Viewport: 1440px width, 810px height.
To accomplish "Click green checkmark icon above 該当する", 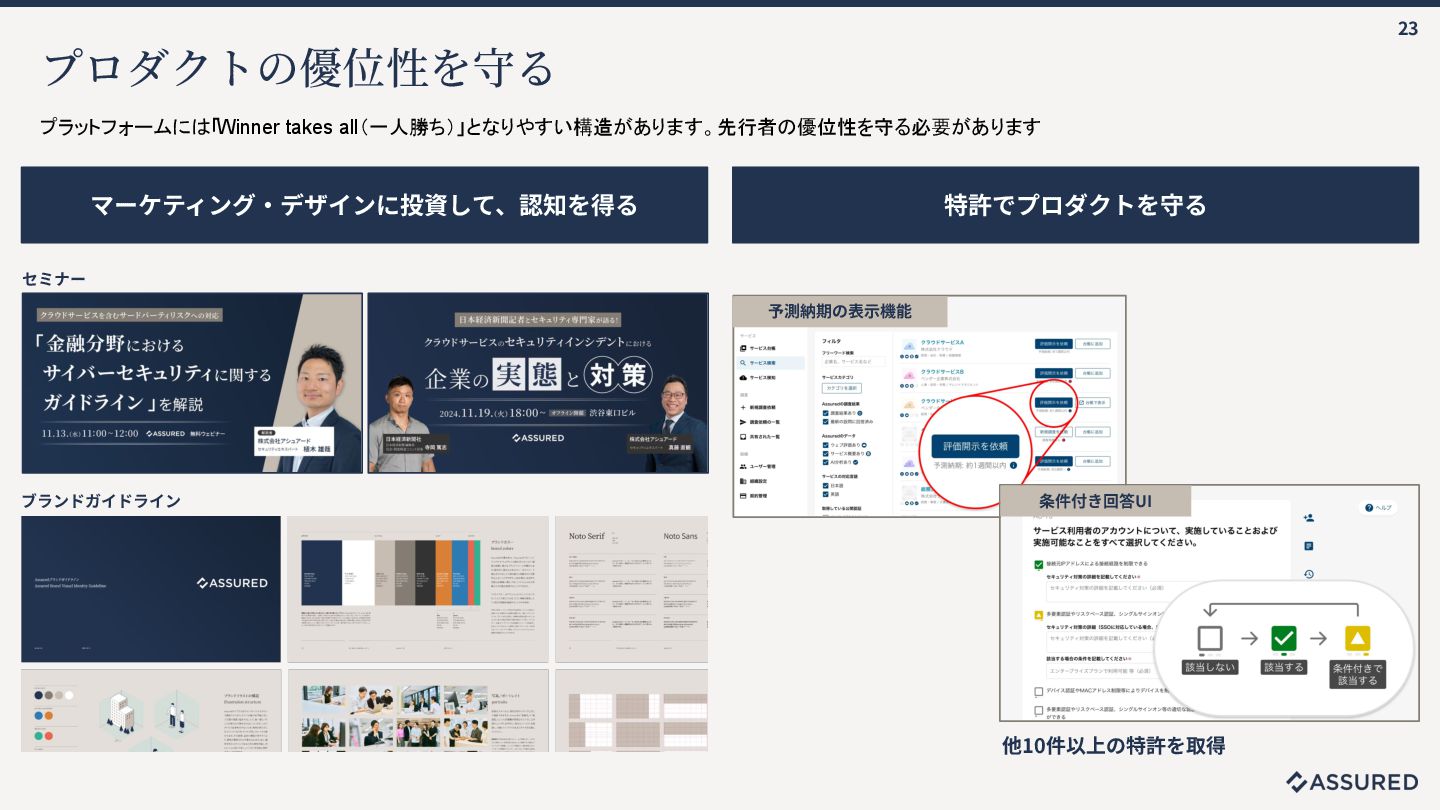I will 1284,638.
